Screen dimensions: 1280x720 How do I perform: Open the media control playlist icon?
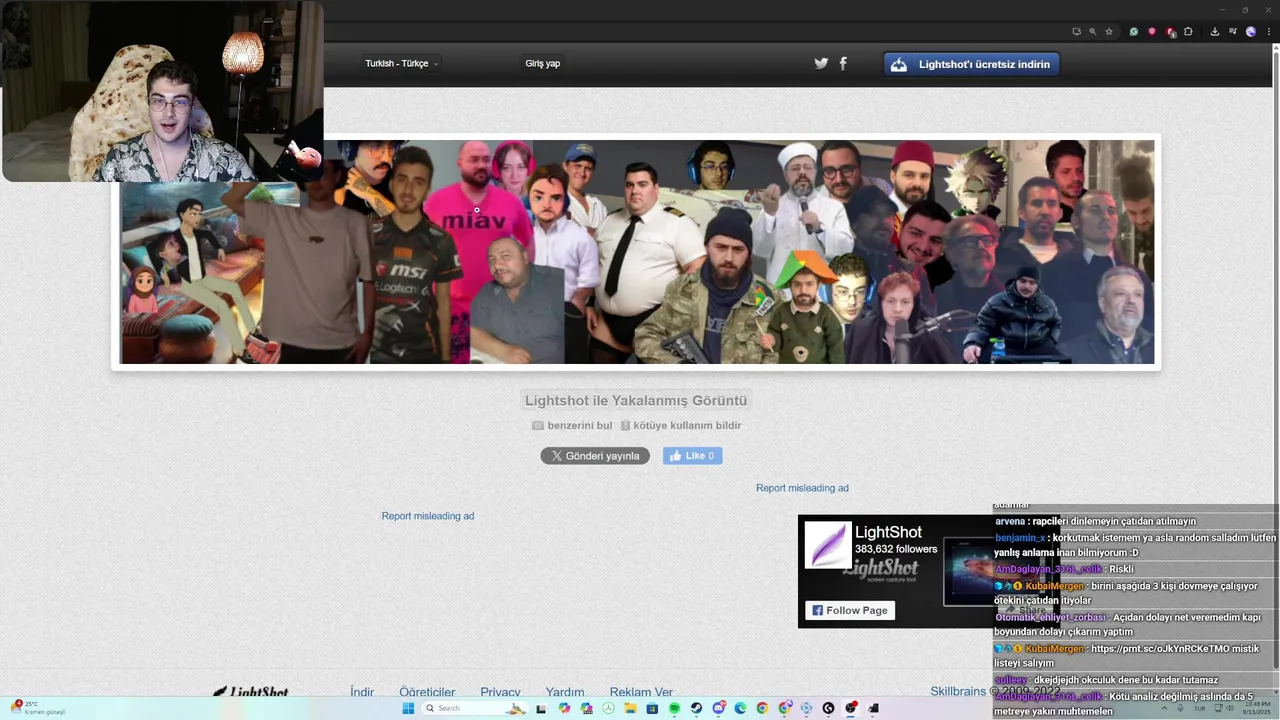coord(1233,32)
